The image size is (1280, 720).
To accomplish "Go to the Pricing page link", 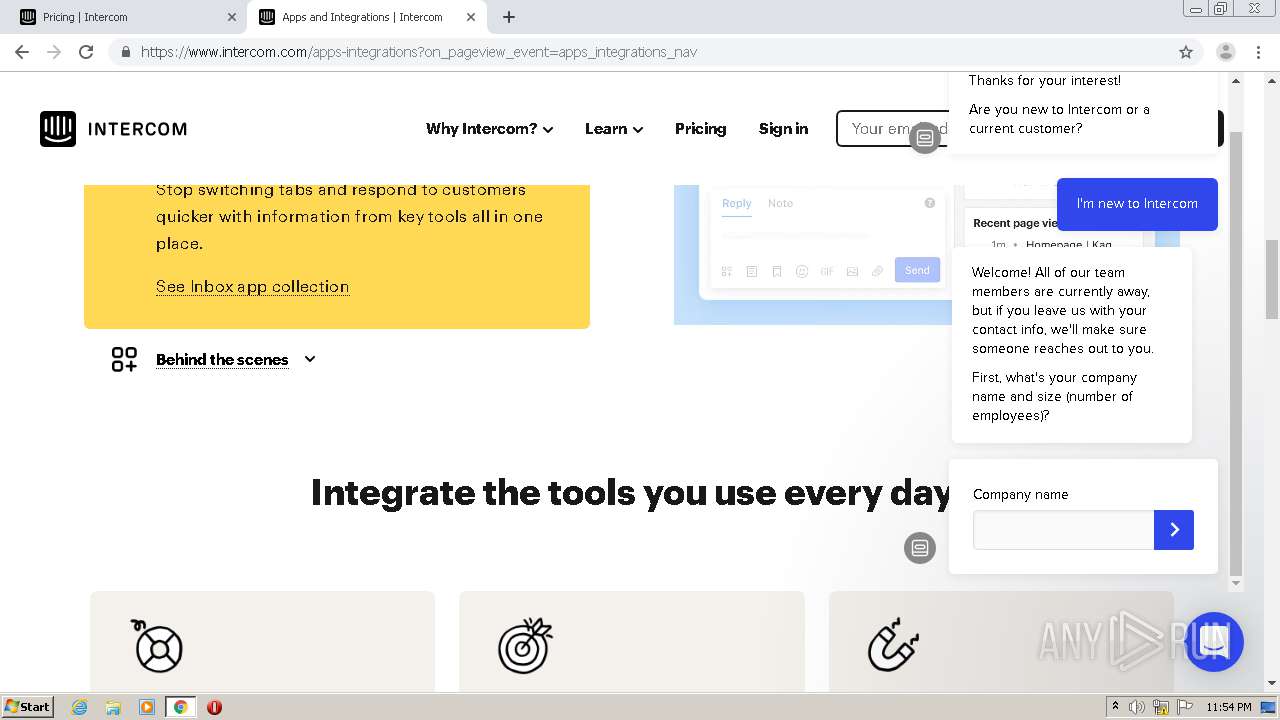I will [x=700, y=129].
